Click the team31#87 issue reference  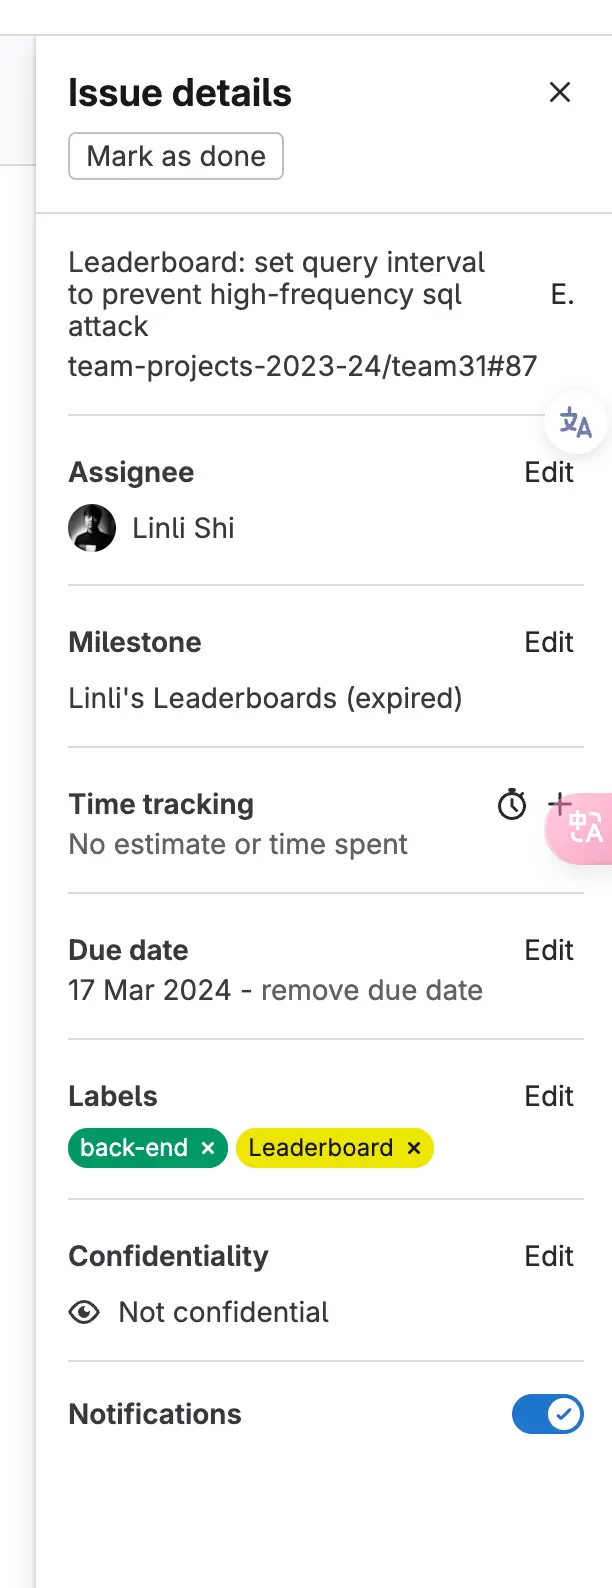click(x=302, y=366)
